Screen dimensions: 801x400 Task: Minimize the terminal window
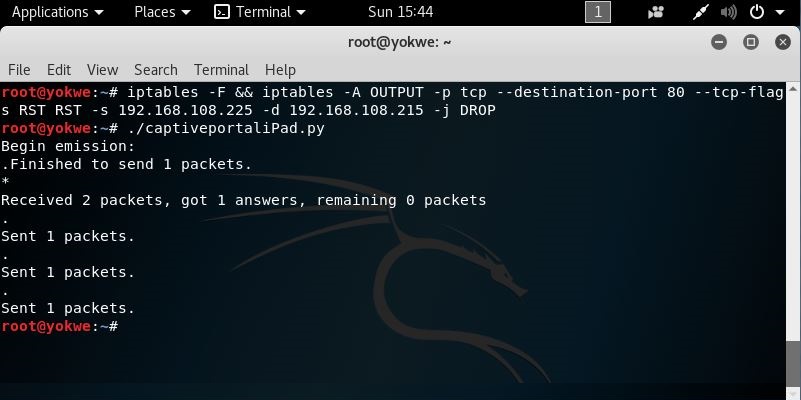click(719, 42)
